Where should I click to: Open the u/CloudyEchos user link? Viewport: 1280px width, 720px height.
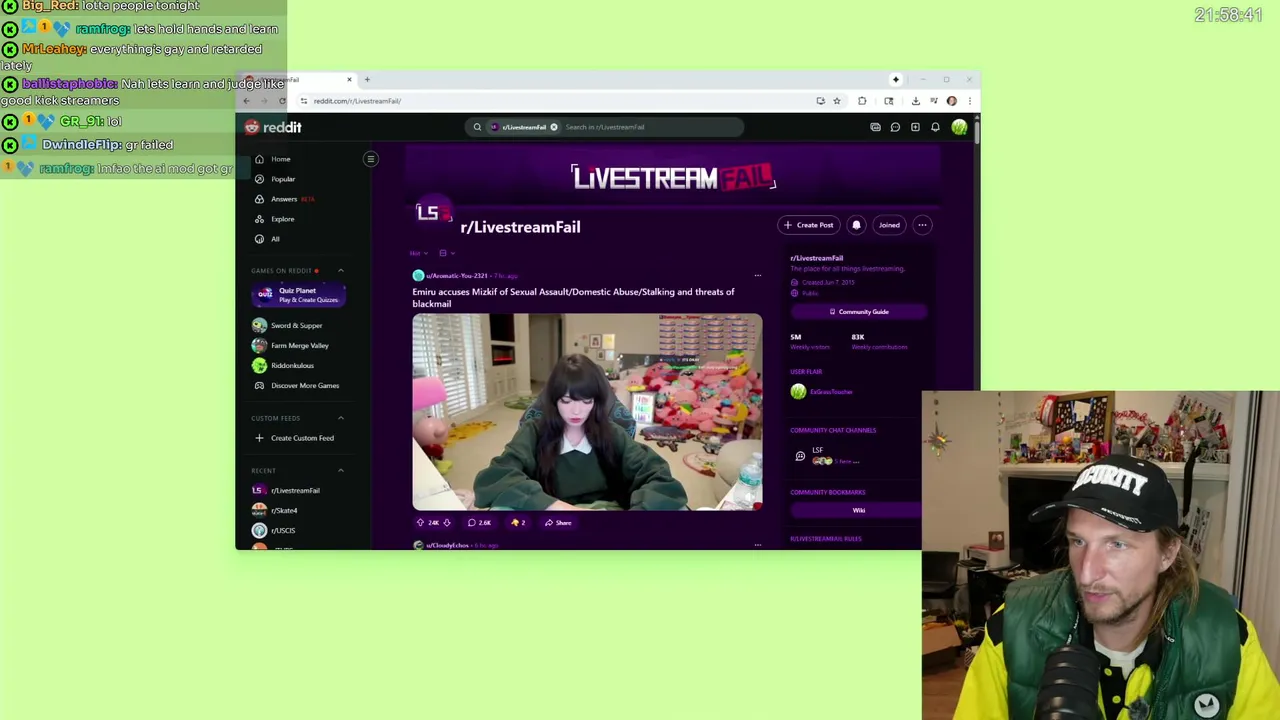pyautogui.click(x=447, y=545)
